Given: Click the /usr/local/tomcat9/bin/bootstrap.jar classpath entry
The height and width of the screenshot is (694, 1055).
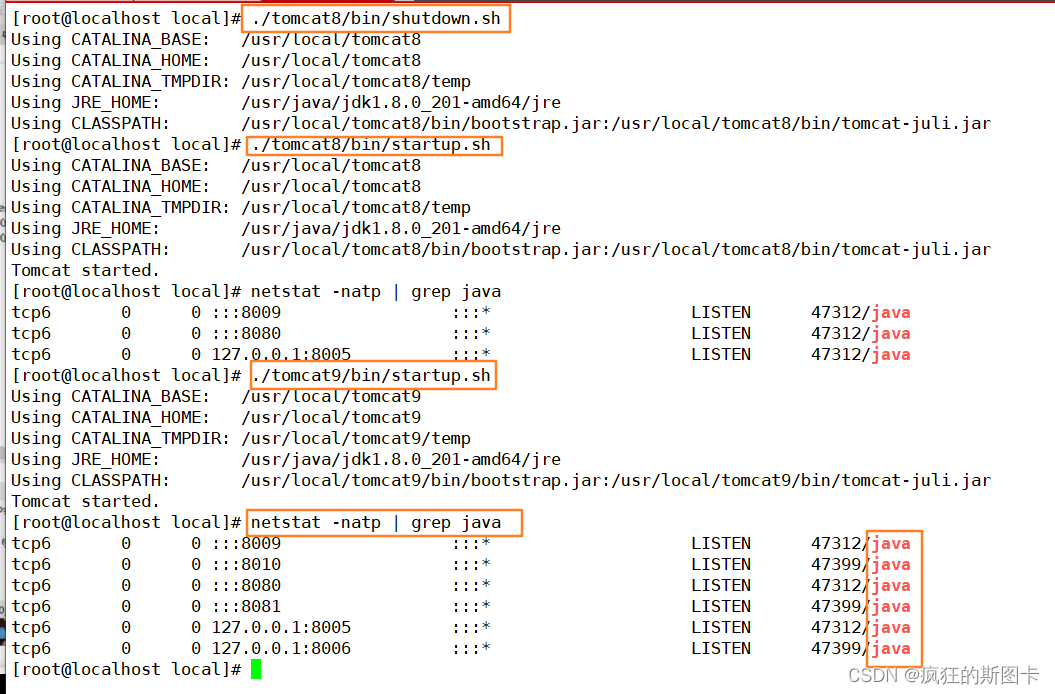Looking at the screenshot, I should [422, 481].
